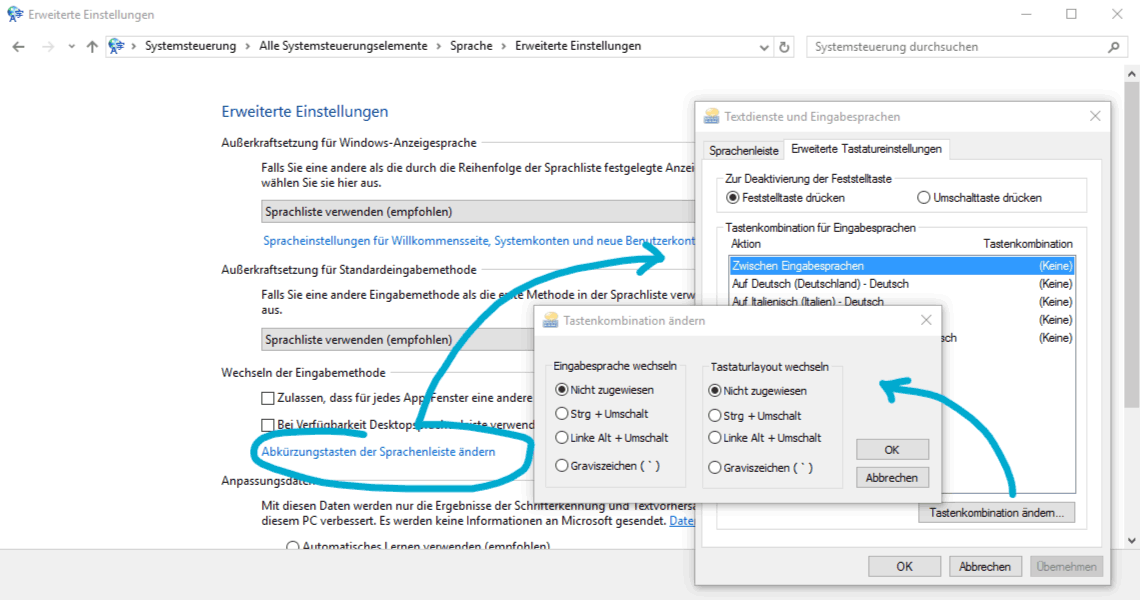Select Automatisches Lernen verwenden radio button
This screenshot has height=600, width=1140.
(292, 546)
